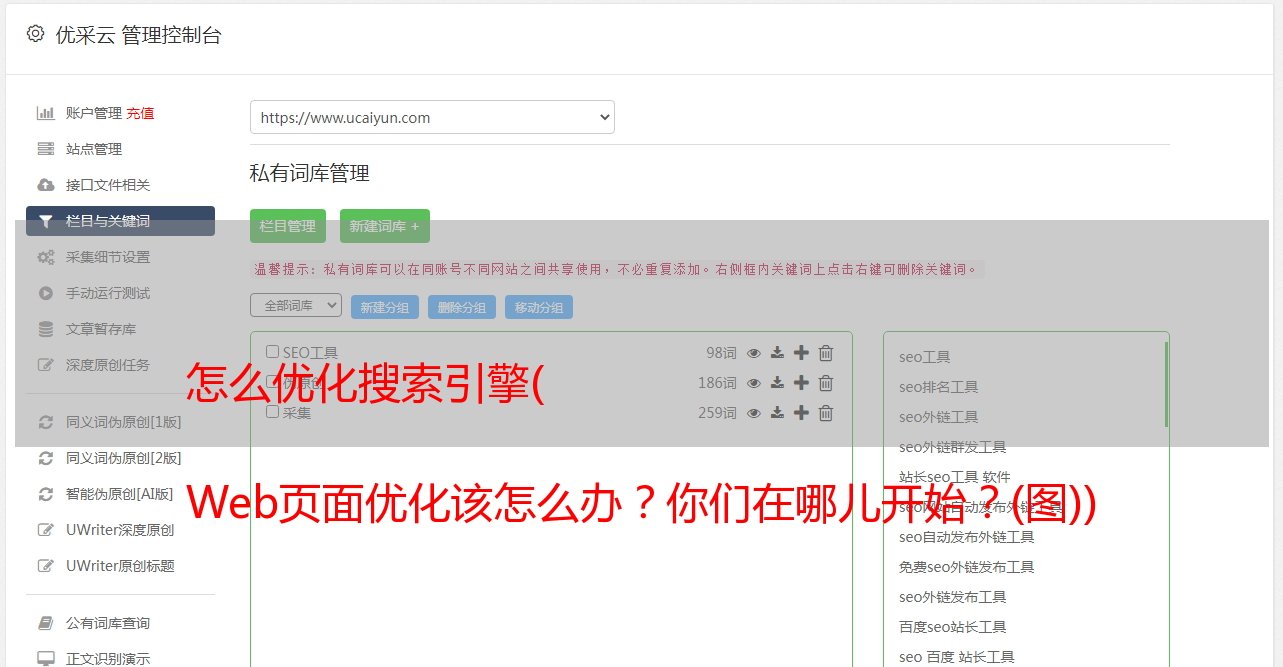The image size is (1283, 667).
Task: Click the 栏目管理 button
Action: [288, 226]
